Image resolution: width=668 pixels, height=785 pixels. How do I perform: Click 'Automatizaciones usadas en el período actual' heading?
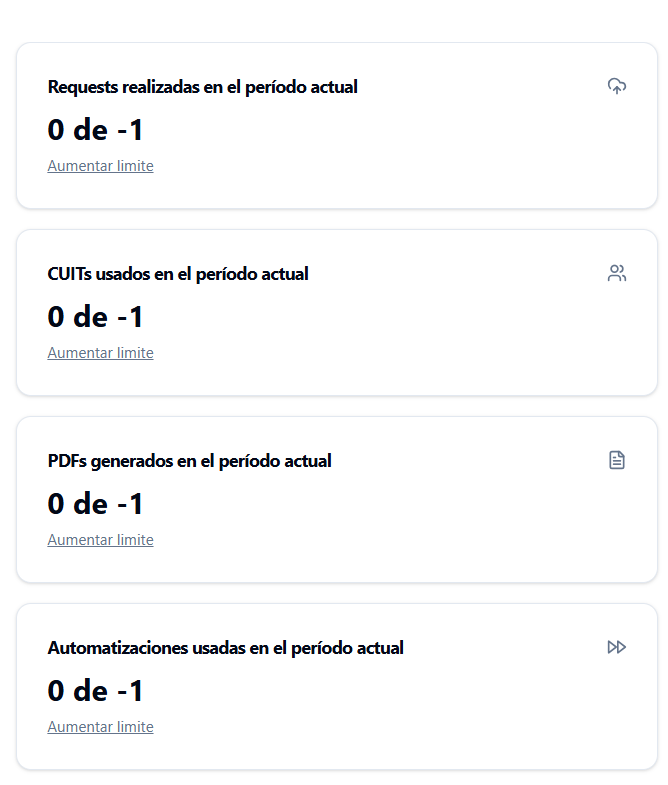coord(225,648)
